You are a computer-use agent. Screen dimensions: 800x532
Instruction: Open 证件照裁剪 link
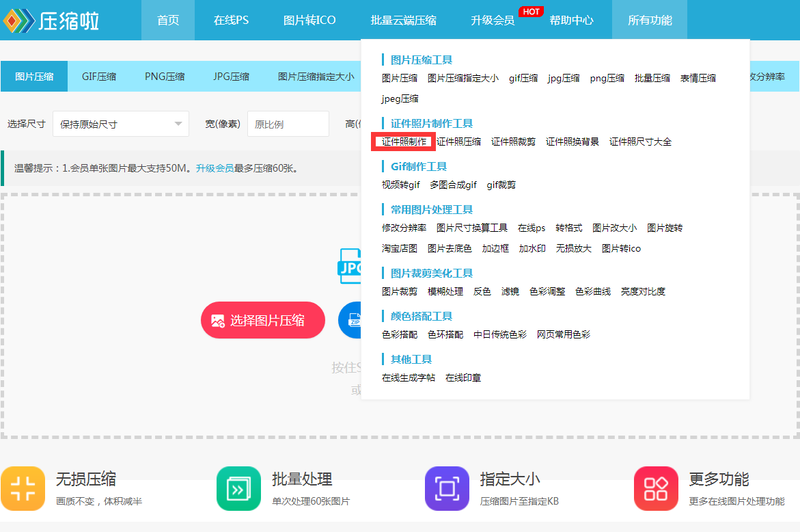pos(513,142)
